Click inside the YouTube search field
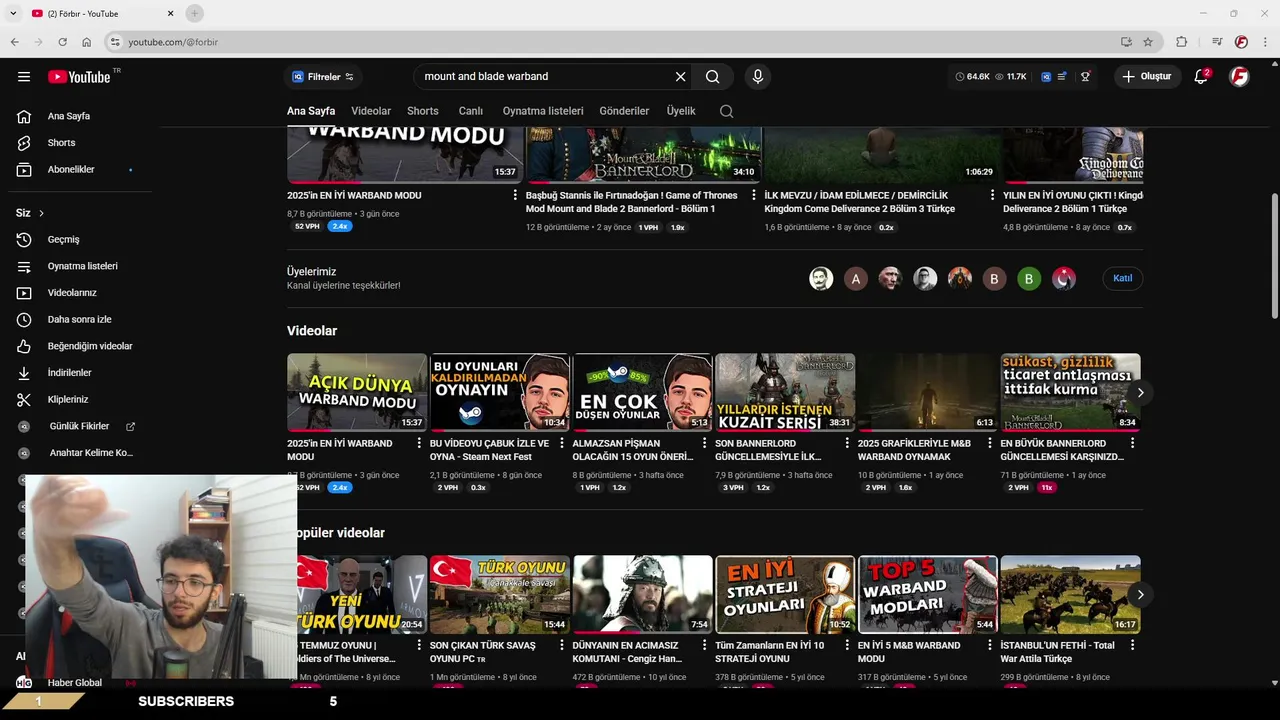 click(x=545, y=77)
